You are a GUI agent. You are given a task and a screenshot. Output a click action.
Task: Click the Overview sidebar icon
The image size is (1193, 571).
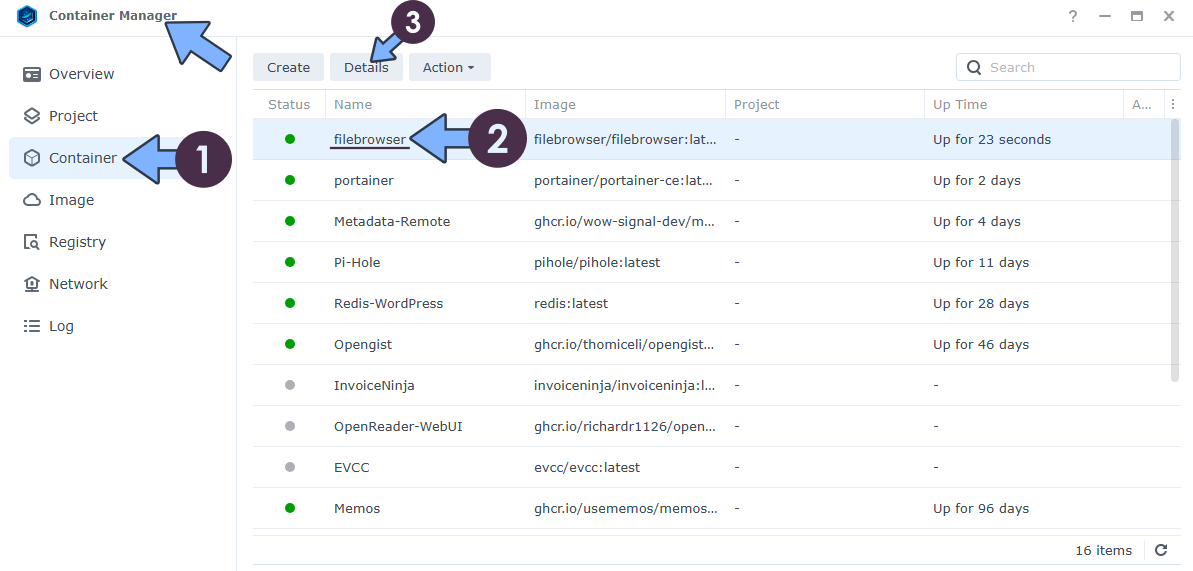pyautogui.click(x=31, y=74)
